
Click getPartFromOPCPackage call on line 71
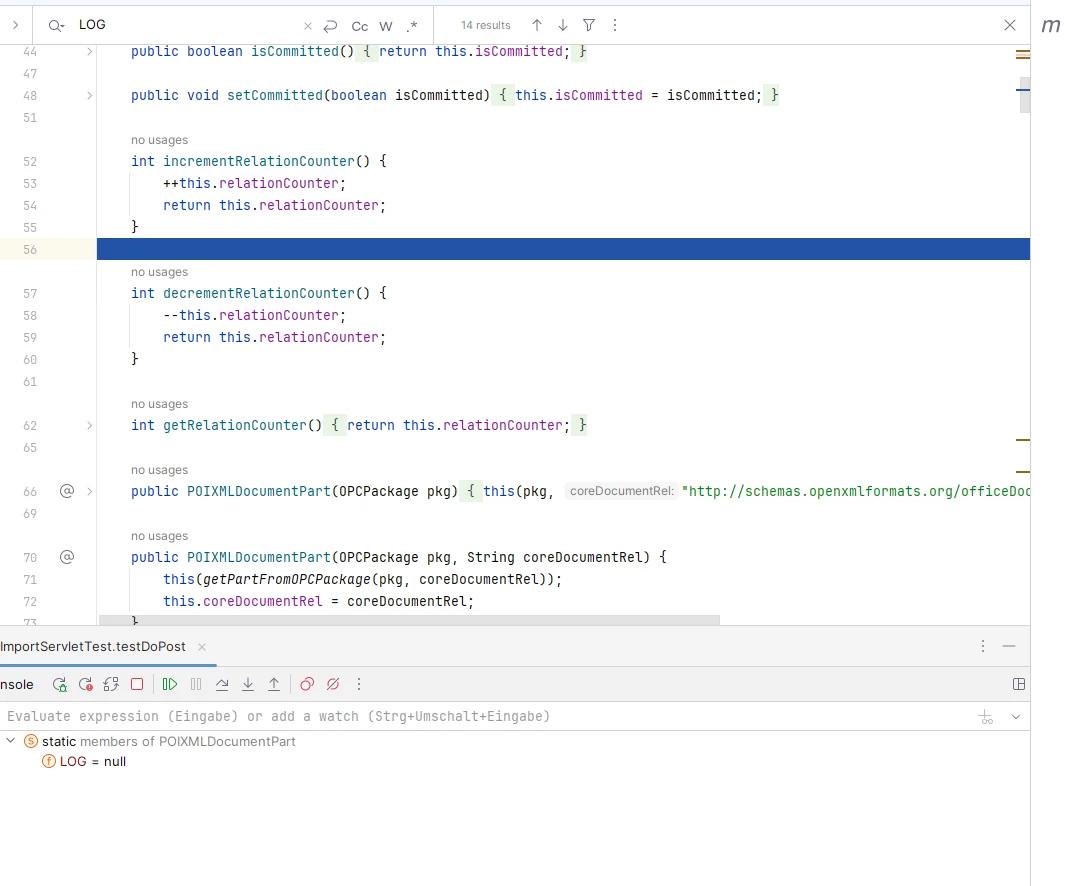tap(287, 580)
